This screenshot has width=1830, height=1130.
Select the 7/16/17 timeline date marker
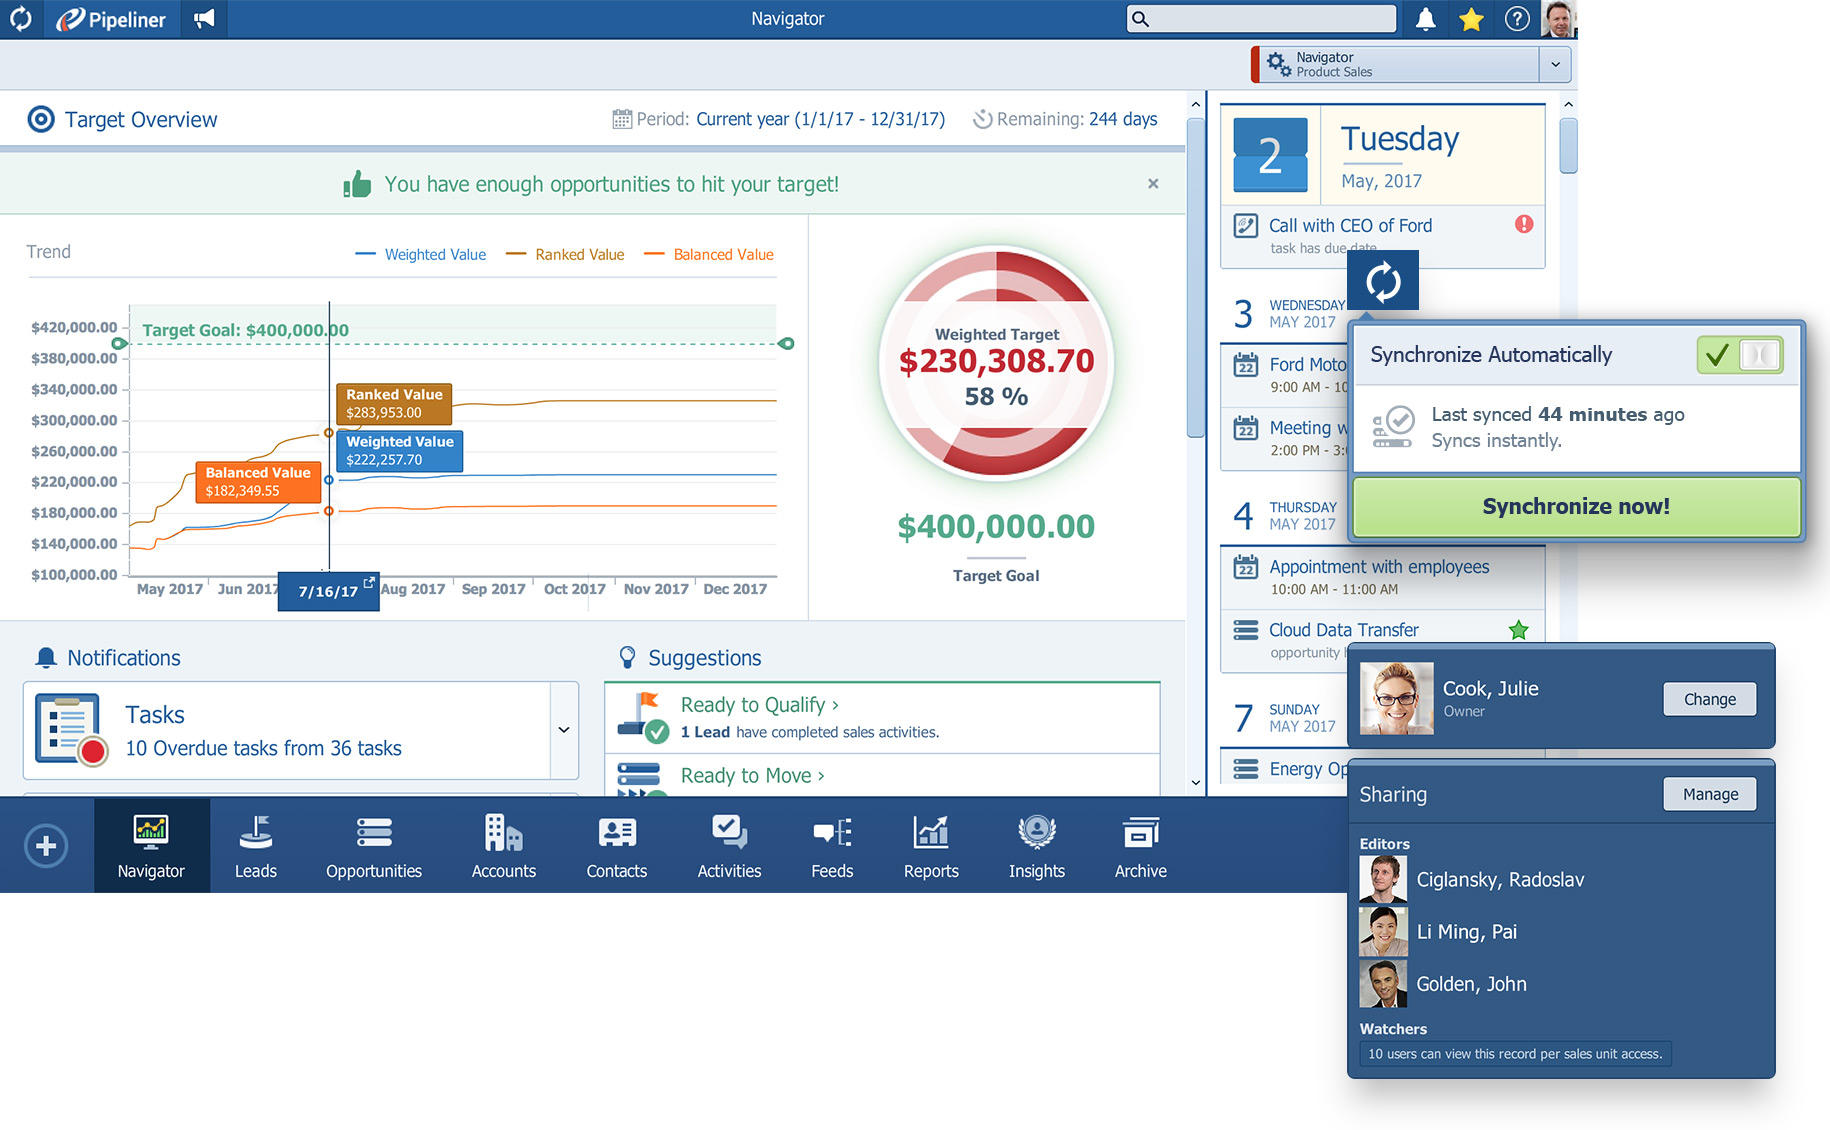click(x=328, y=591)
